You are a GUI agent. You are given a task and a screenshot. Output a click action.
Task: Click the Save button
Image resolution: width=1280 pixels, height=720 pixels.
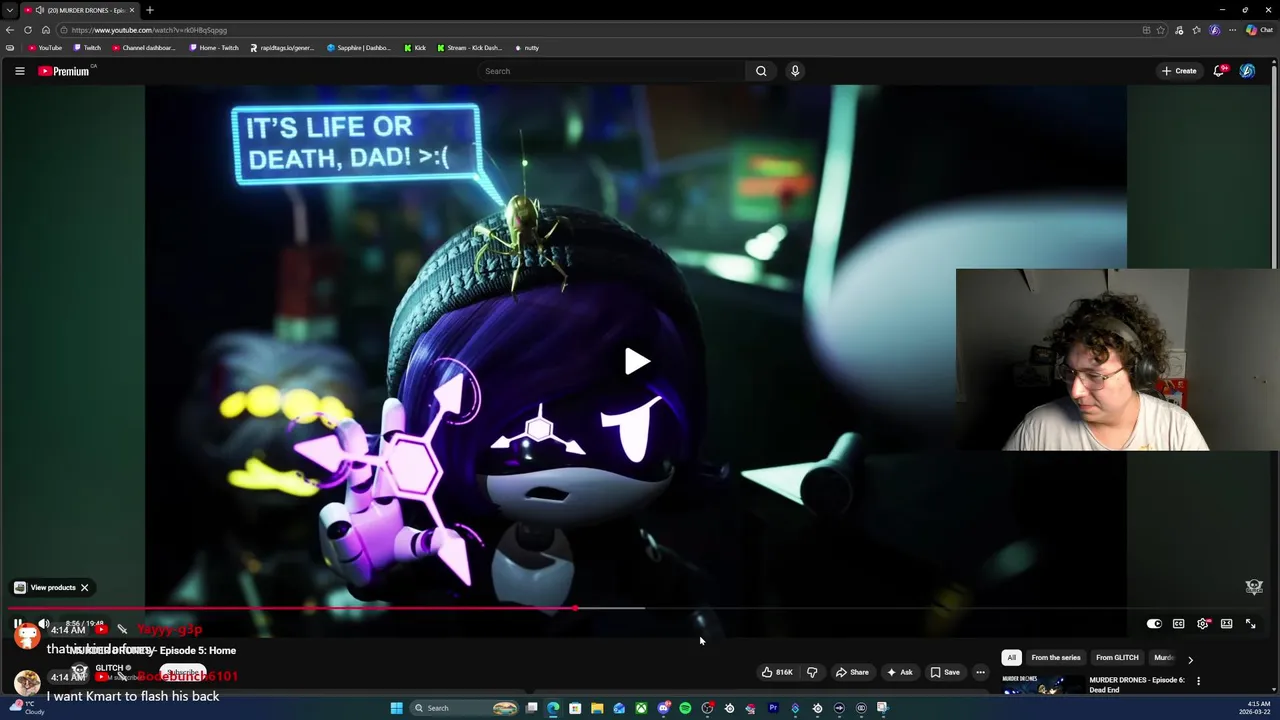click(945, 672)
